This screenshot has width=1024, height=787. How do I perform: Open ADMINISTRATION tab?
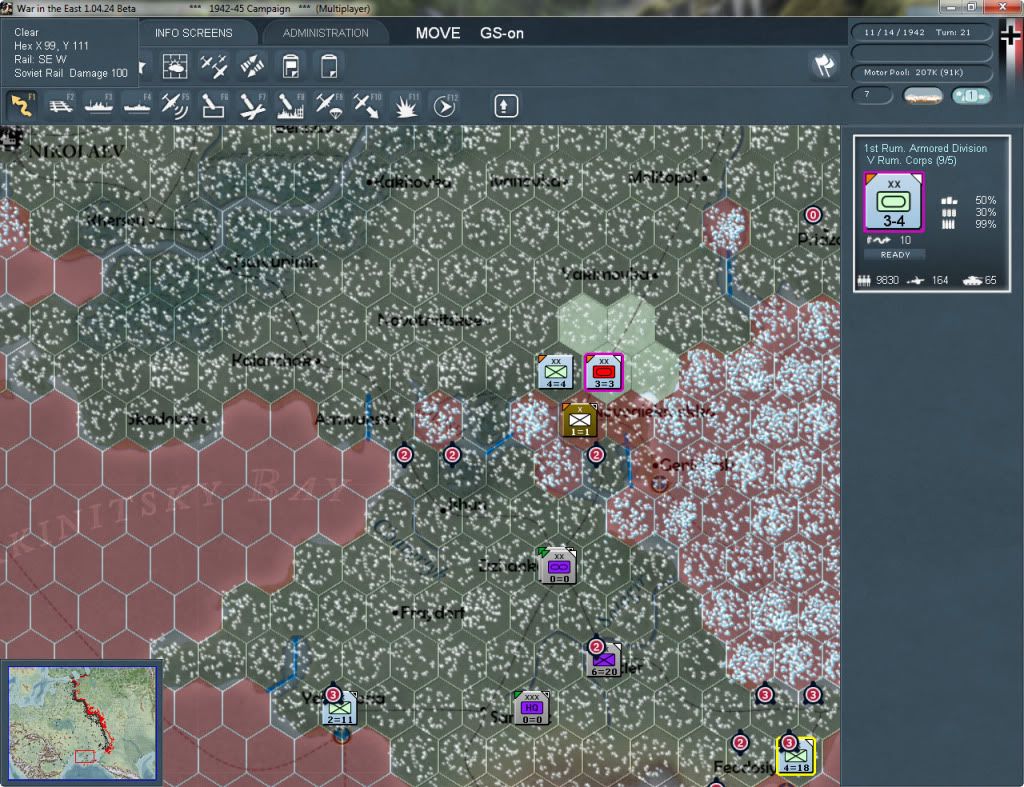325,33
